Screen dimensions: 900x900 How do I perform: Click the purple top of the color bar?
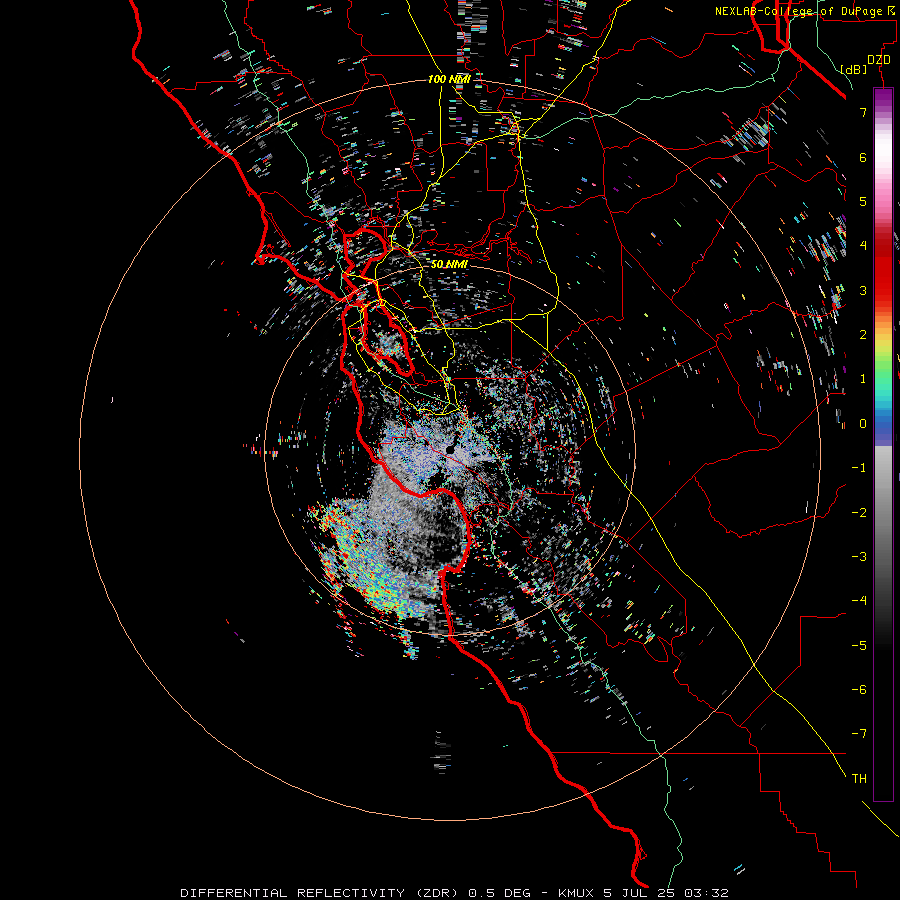point(883,98)
